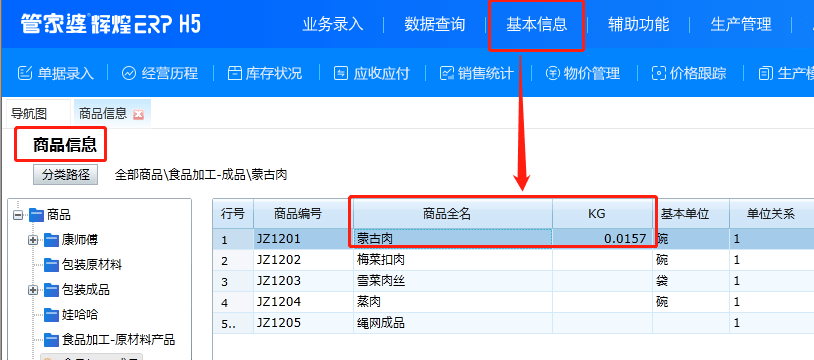This screenshot has width=814, height=360.
Task: Collapse the 商品 root tree node
Action: click(19, 215)
